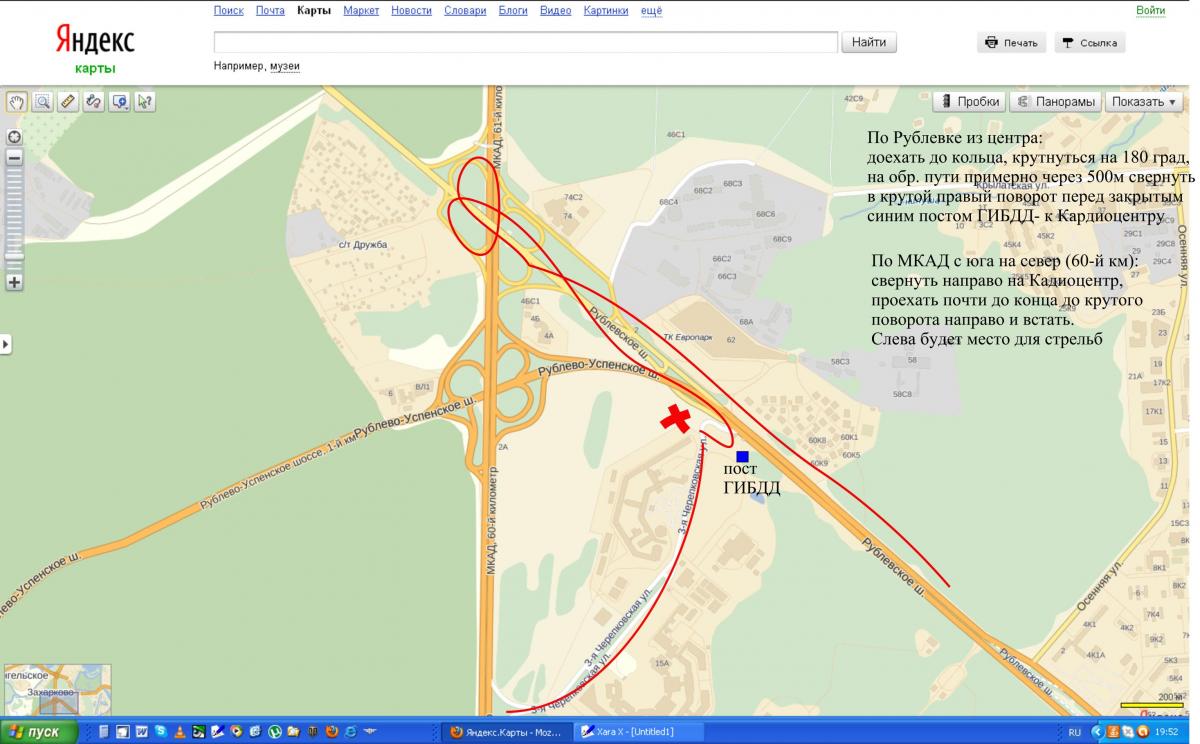Click the ТК Европарк map label
Viewport: 1200px width, 744px height.
tap(689, 337)
